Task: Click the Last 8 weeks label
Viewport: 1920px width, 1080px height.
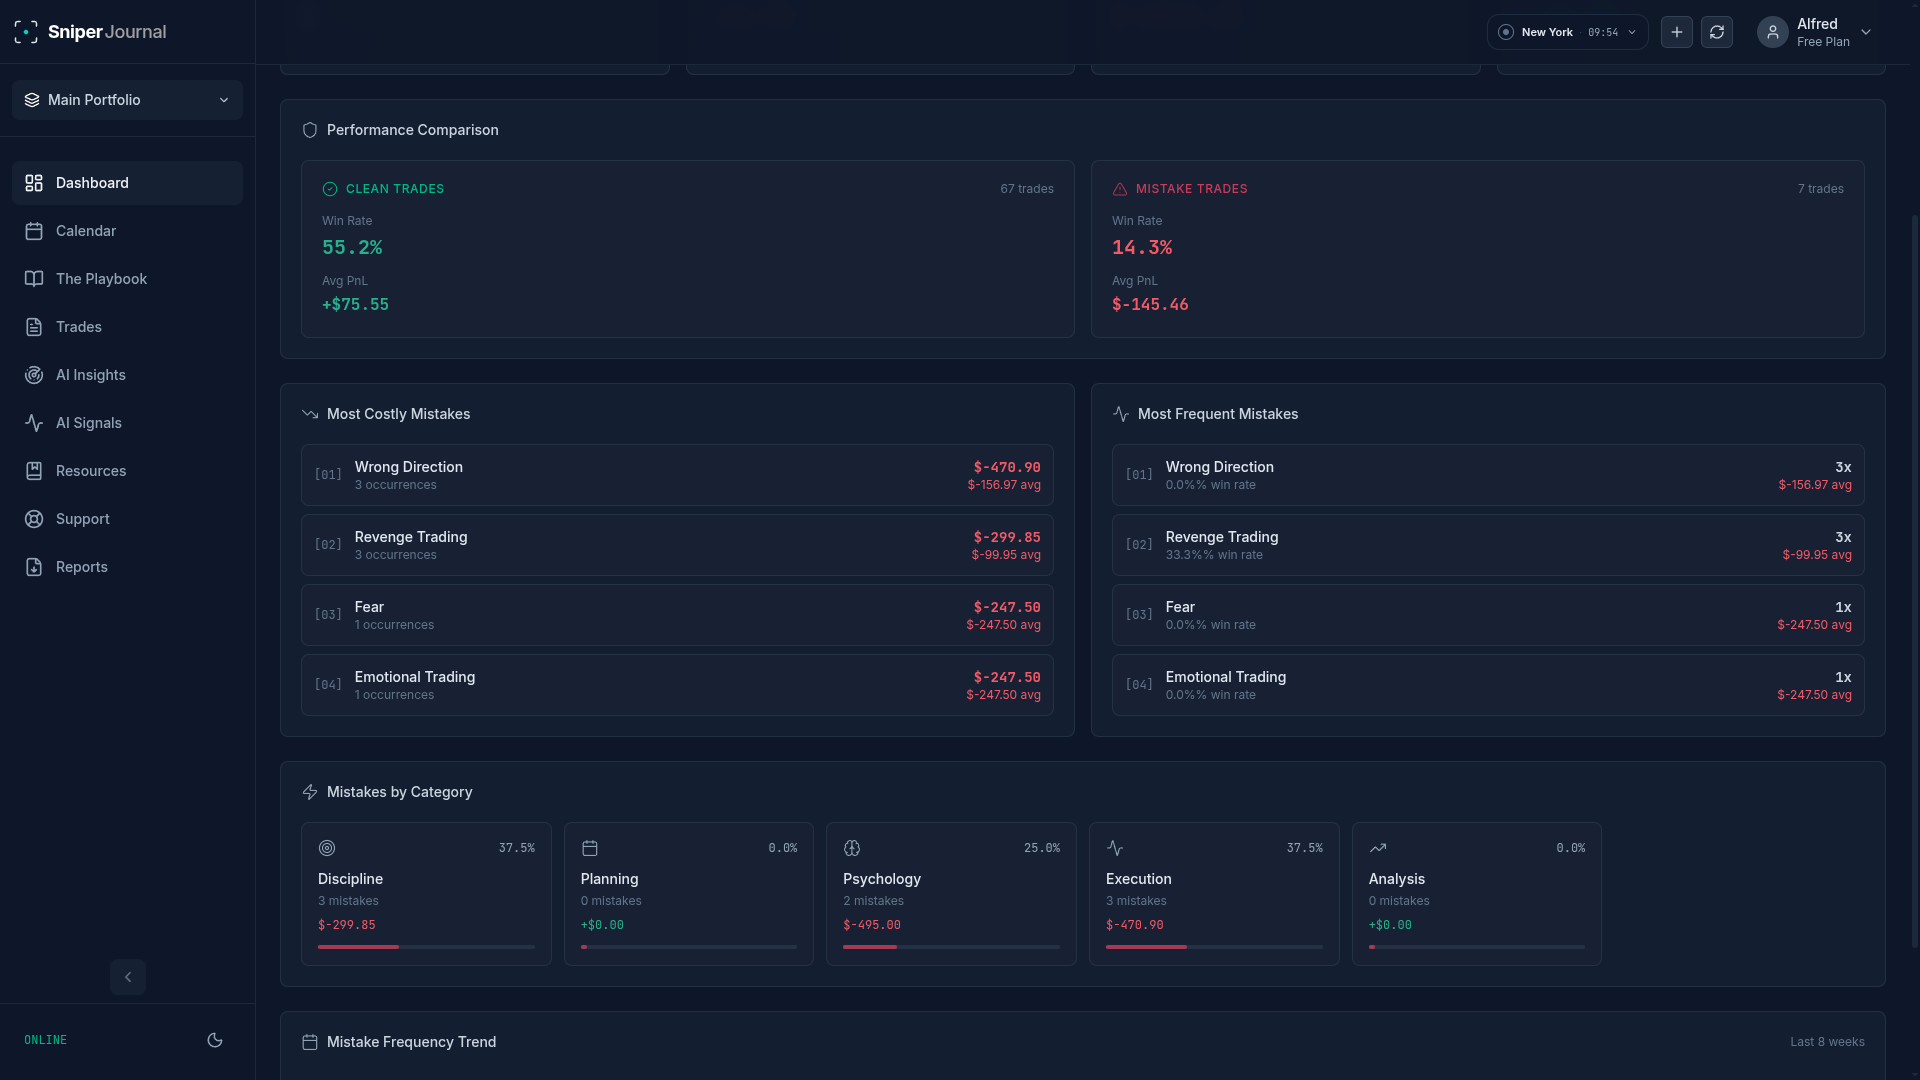Action: pos(1827,1042)
